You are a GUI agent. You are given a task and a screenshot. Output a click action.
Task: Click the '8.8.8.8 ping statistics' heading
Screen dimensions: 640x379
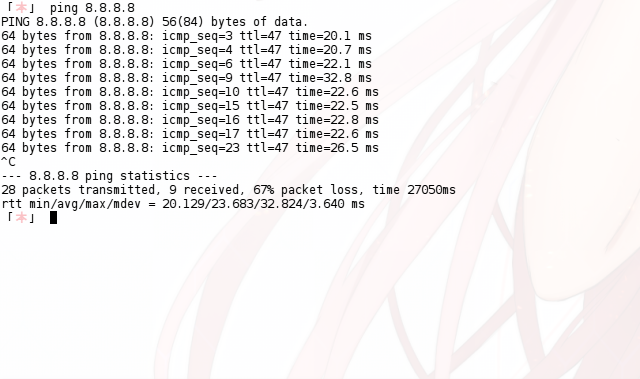point(109,176)
